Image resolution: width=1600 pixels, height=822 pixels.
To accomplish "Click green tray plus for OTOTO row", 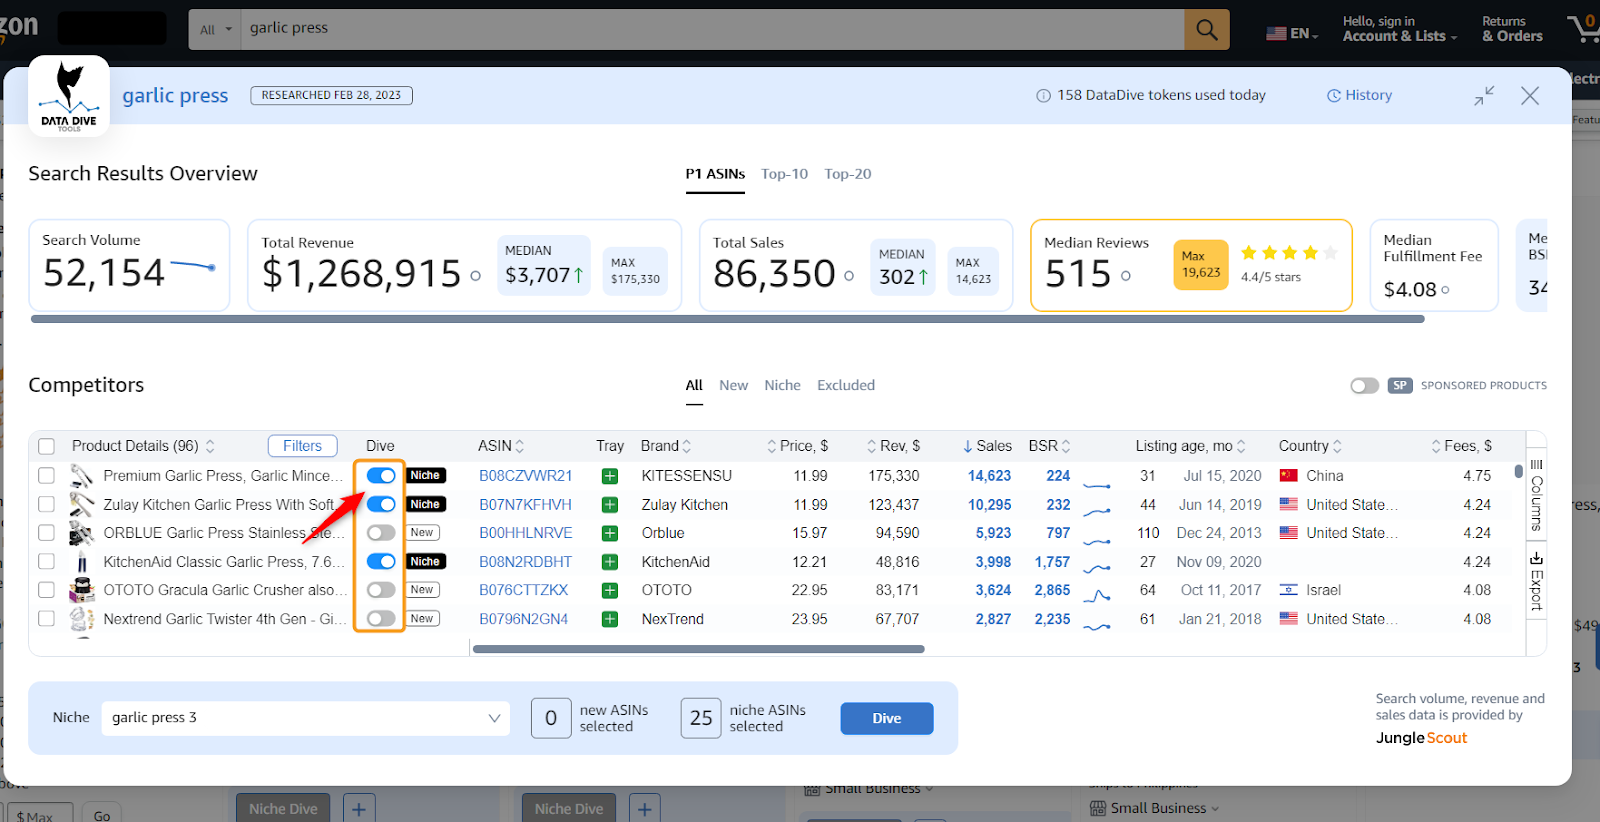I will pyautogui.click(x=609, y=590).
